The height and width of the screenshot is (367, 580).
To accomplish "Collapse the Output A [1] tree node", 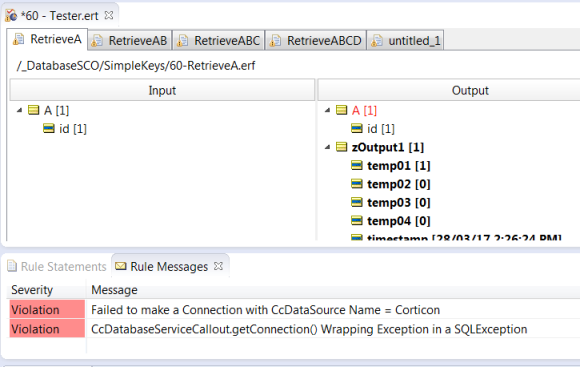I will point(327,110).
